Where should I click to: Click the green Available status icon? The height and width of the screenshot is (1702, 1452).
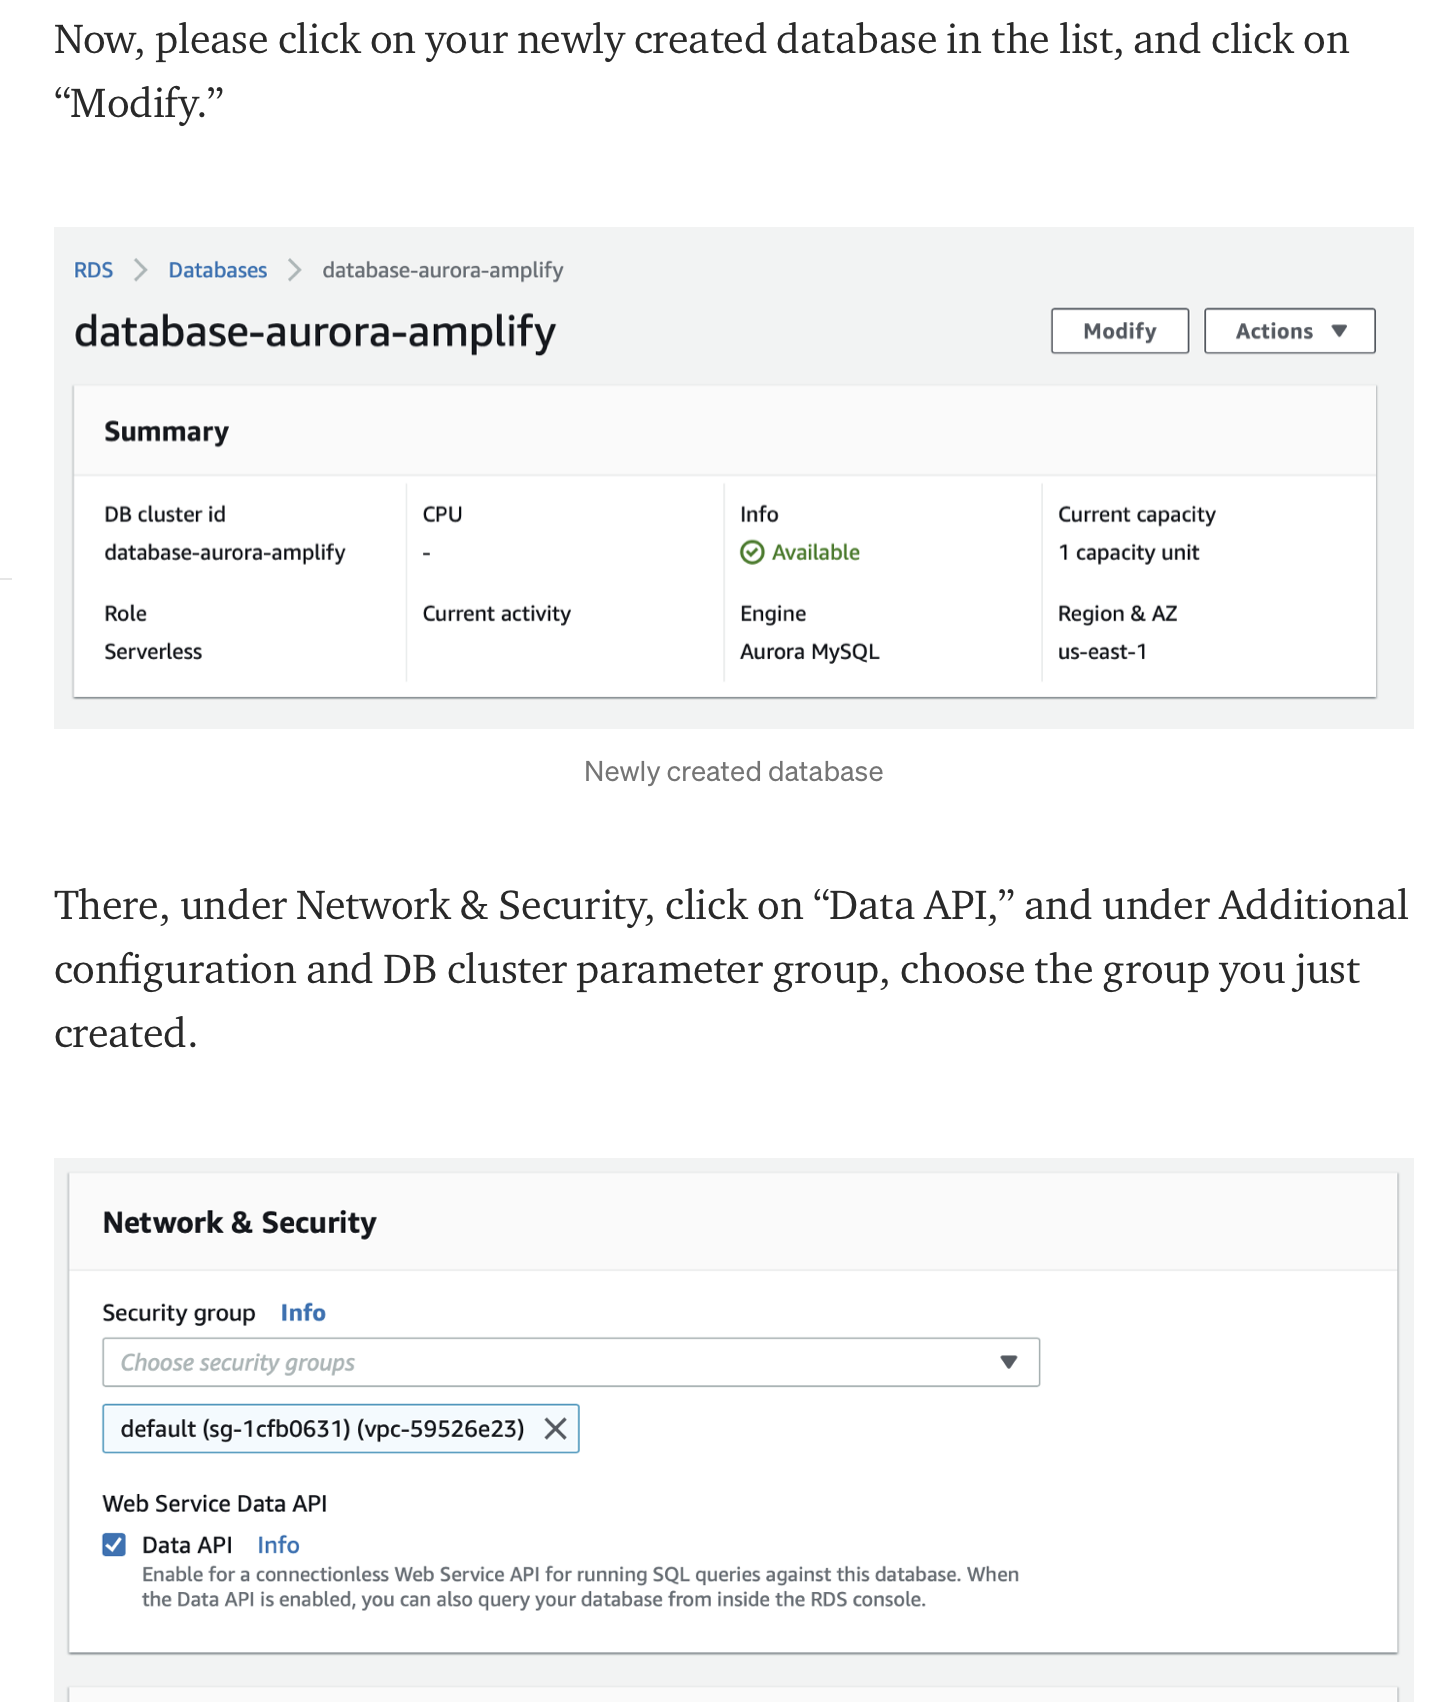pyautogui.click(x=752, y=552)
